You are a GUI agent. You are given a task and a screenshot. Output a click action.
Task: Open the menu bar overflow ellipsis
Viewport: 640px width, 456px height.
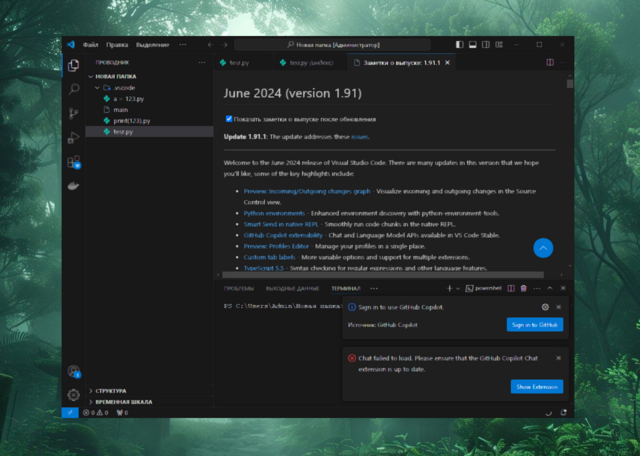pyautogui.click(x=182, y=44)
